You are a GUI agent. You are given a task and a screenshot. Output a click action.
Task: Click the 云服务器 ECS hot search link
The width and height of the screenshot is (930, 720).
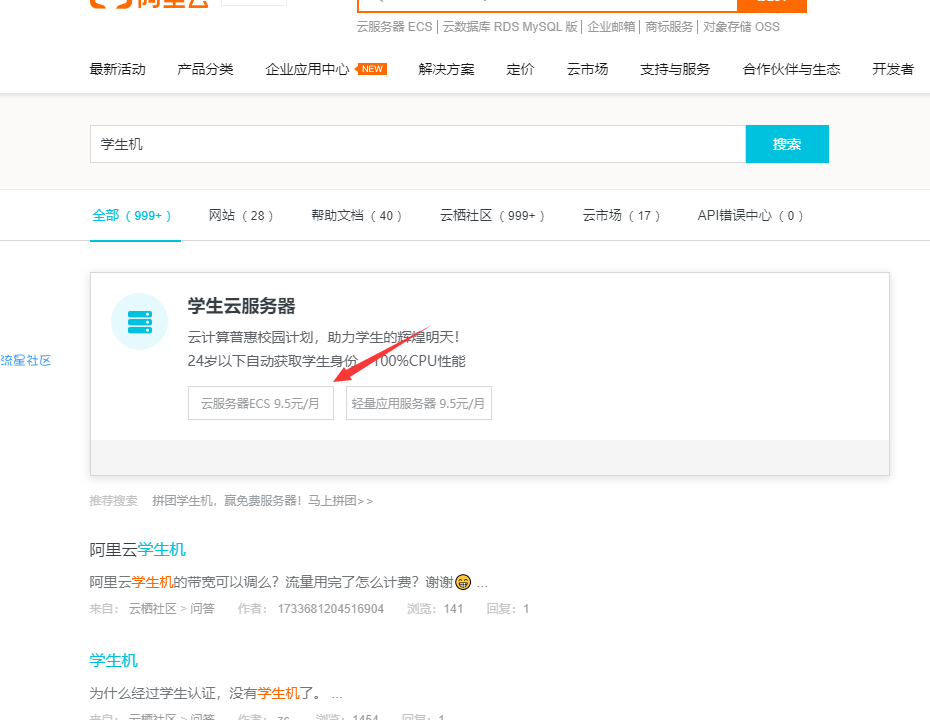(394, 27)
